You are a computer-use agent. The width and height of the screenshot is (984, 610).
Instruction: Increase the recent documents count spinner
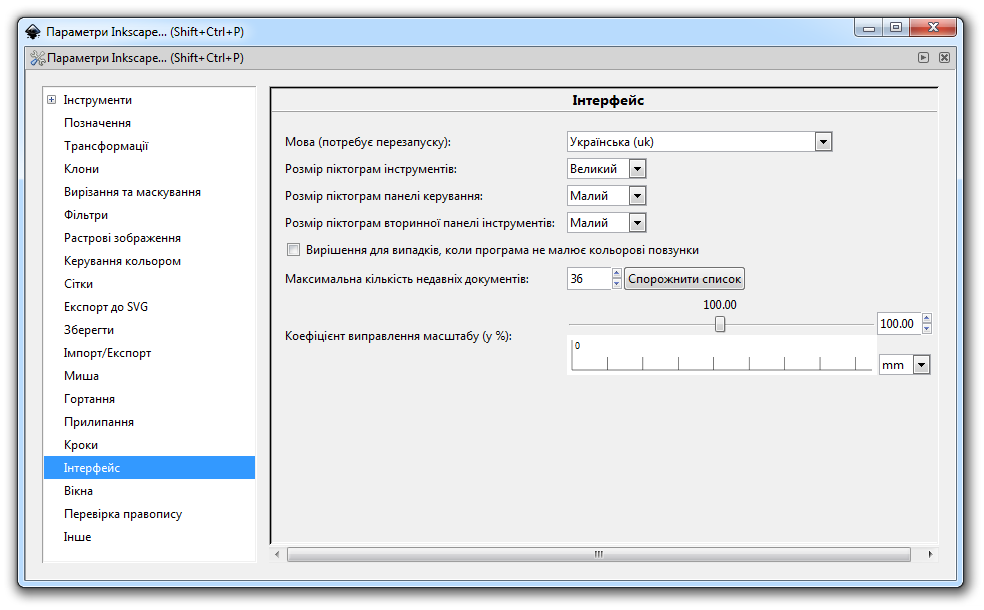(617, 274)
